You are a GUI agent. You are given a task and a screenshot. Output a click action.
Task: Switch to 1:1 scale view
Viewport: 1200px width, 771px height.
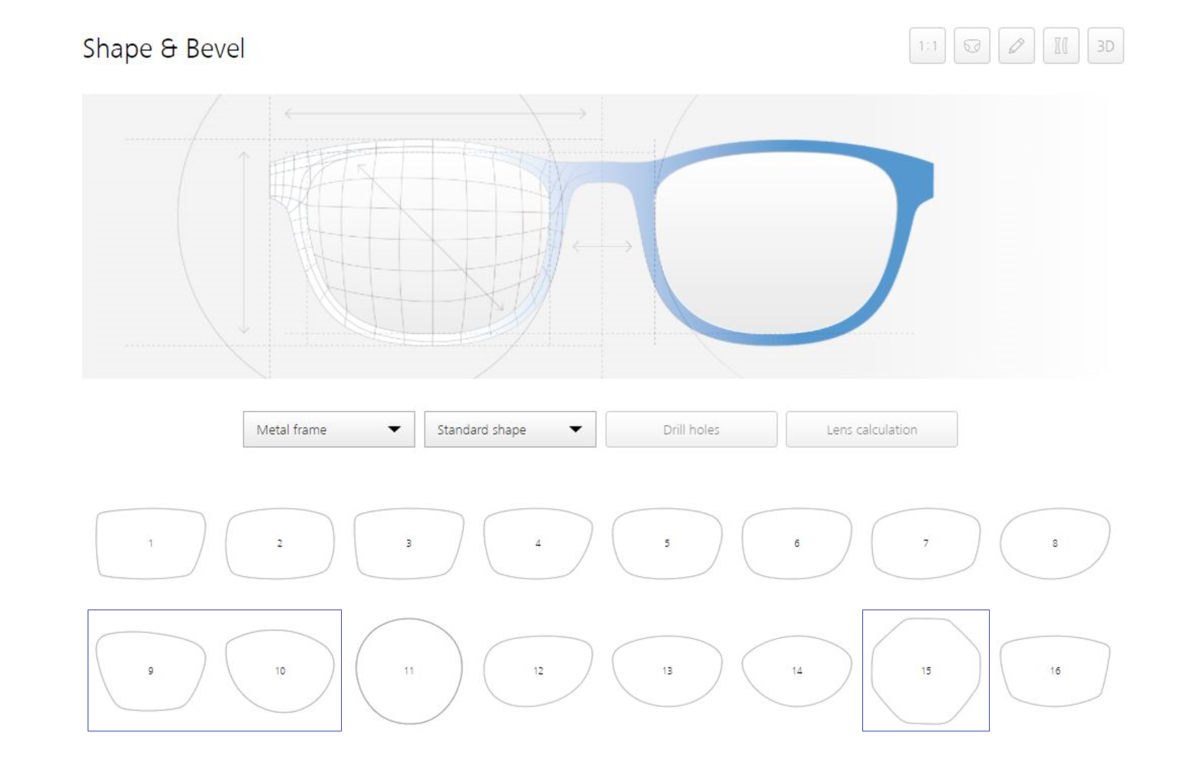[x=926, y=45]
